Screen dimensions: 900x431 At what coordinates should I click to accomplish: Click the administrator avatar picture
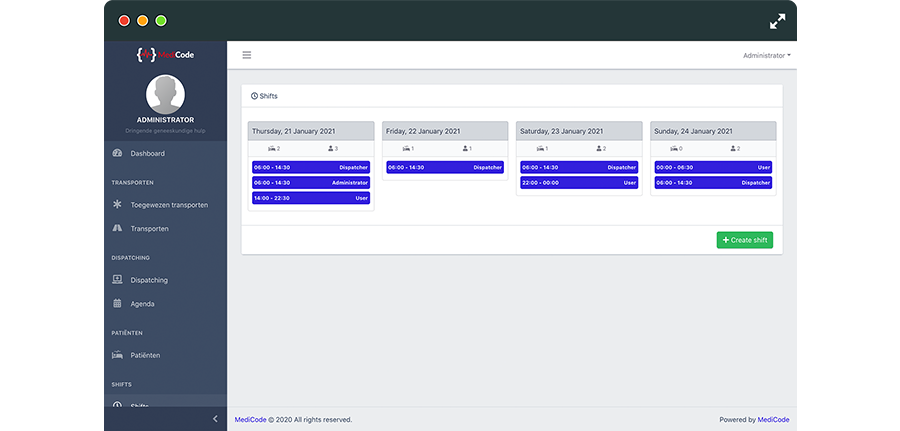pyautogui.click(x=165, y=94)
